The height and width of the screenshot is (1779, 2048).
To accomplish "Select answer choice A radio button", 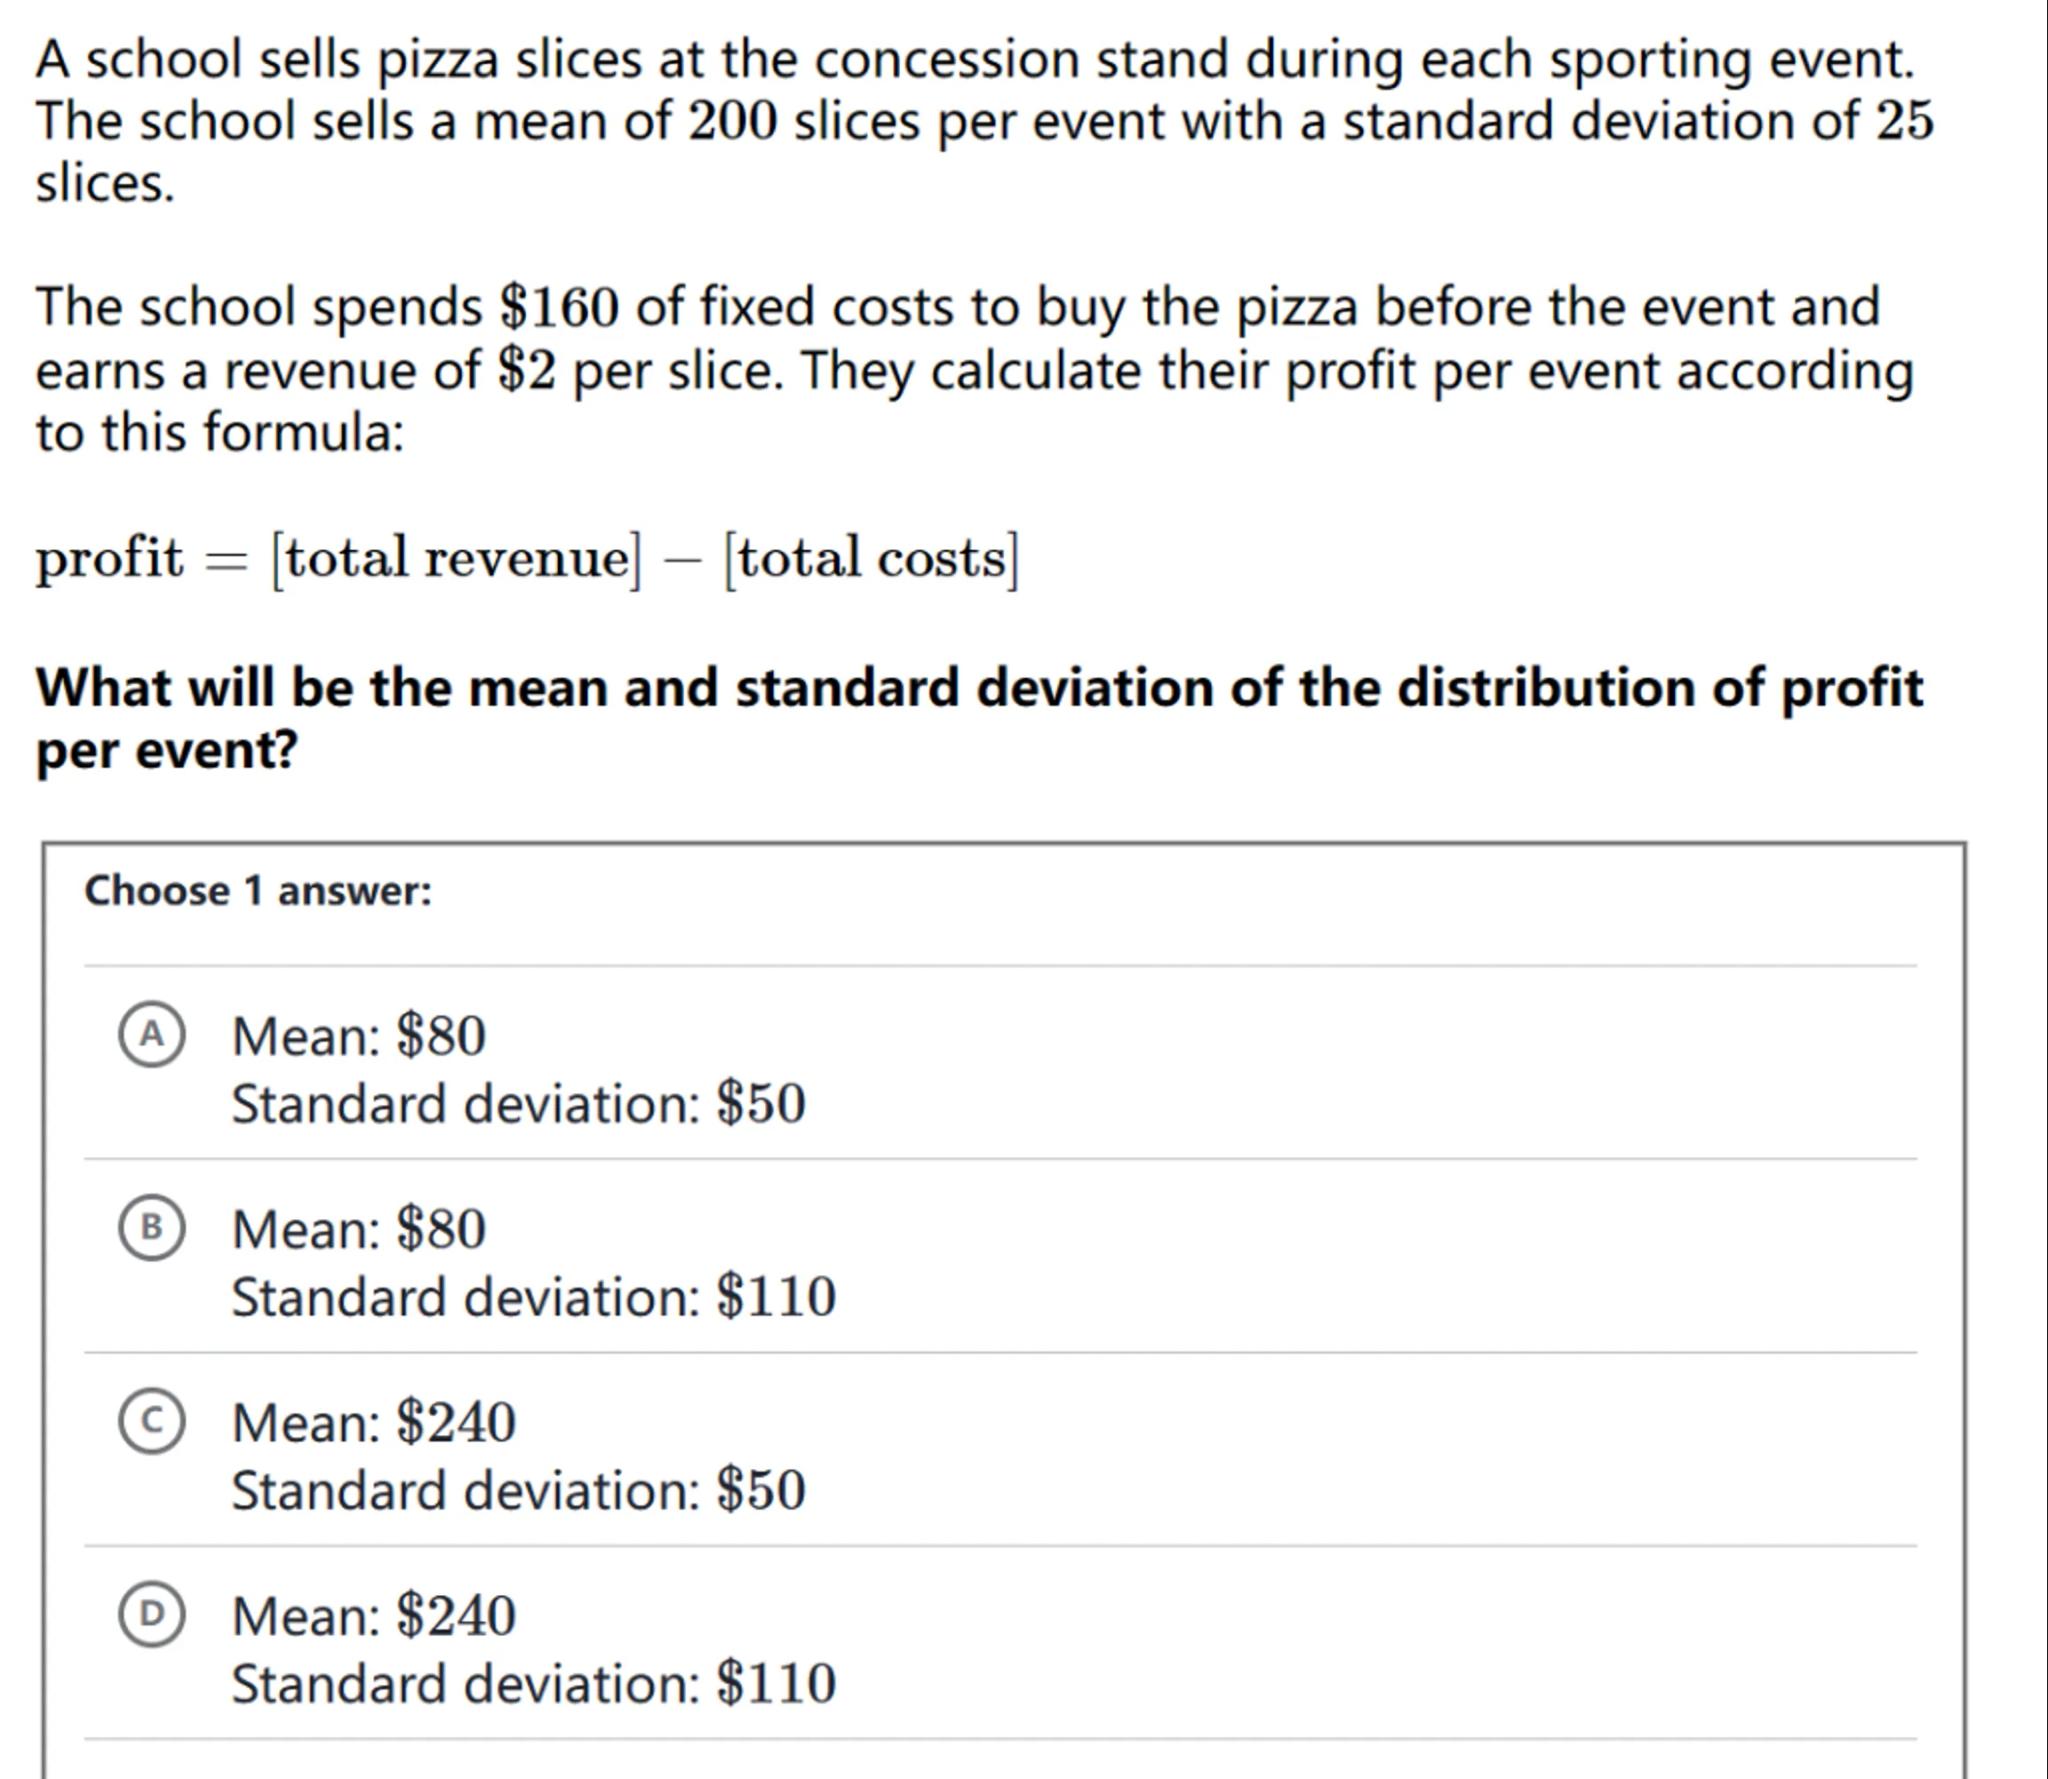I will click(151, 1035).
